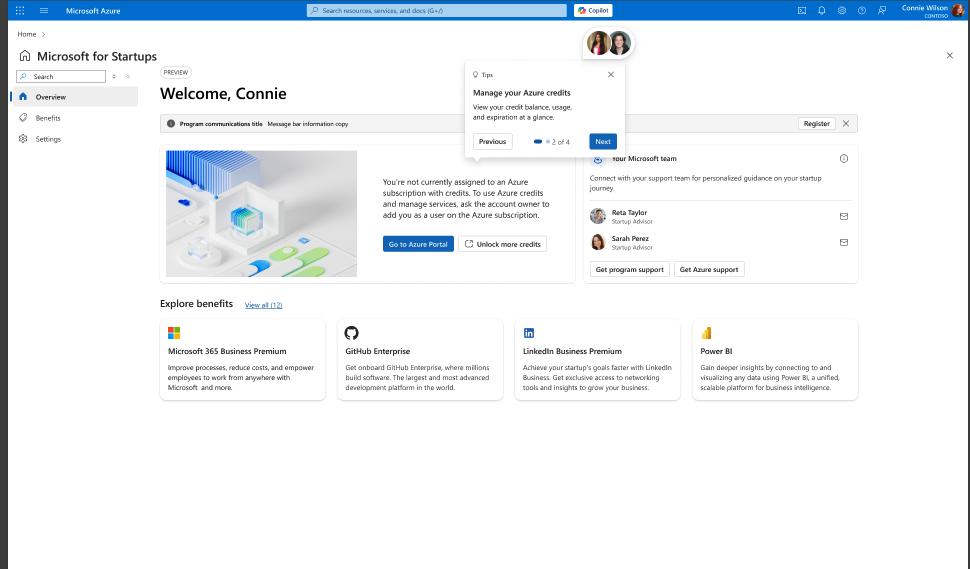
Task: Click the Microsoft 365 logo icon
Action: coord(174,333)
